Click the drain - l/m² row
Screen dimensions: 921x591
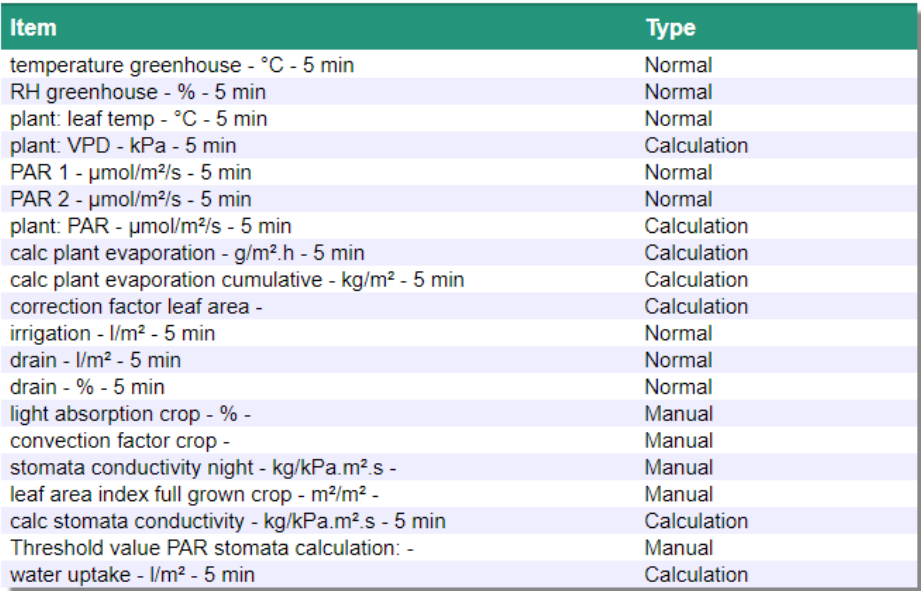[96, 360]
